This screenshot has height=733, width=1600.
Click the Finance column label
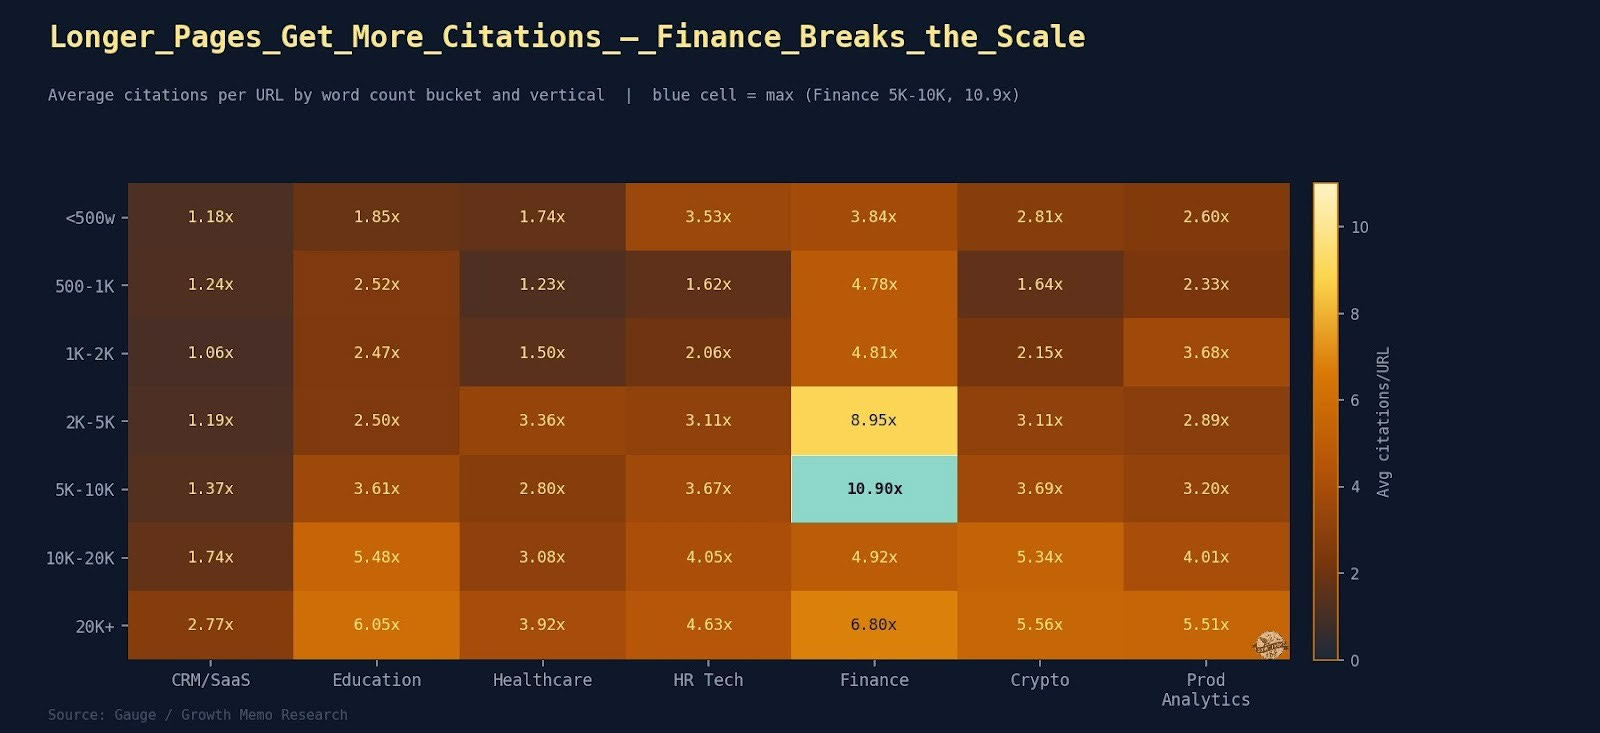874,680
